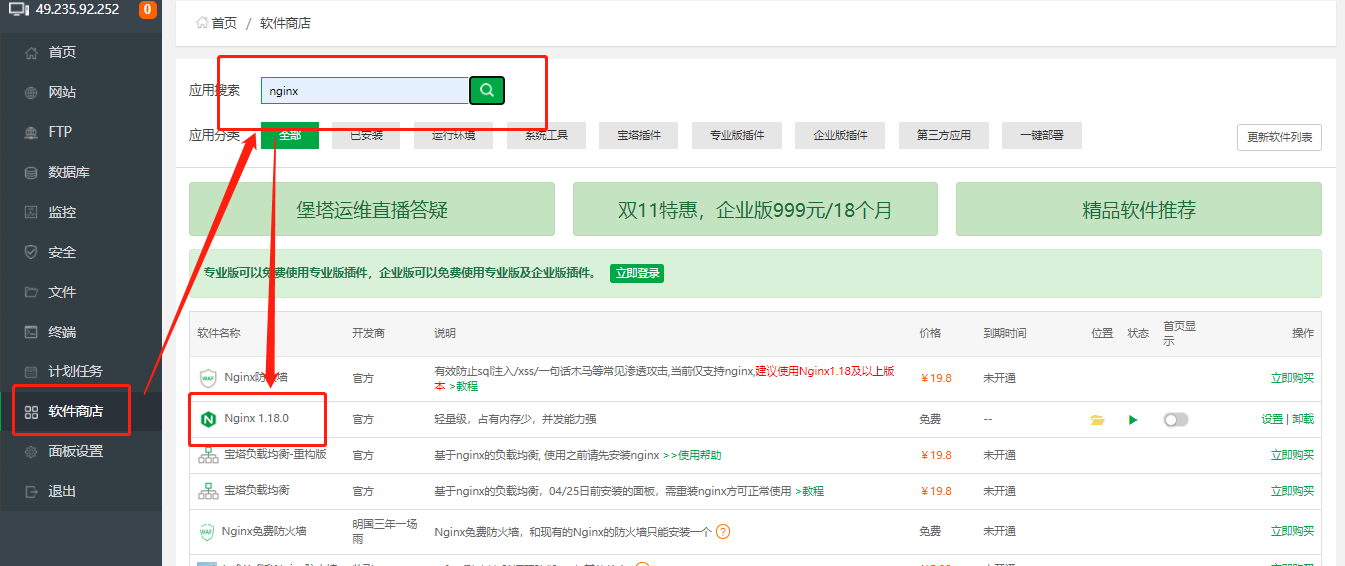Screen dimensions: 1345x566
Task: Select the 一键部署 category tab
Action: tap(1042, 135)
